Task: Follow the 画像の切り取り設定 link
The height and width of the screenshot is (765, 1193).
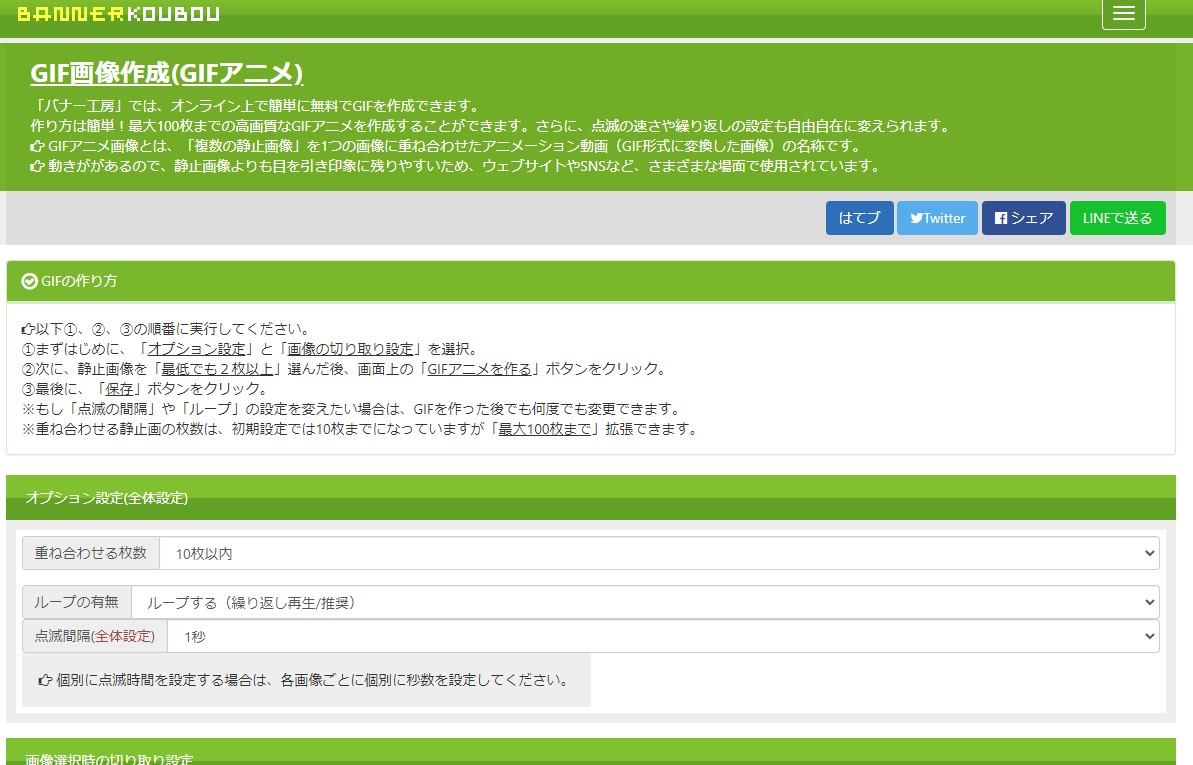Action: tap(350, 349)
